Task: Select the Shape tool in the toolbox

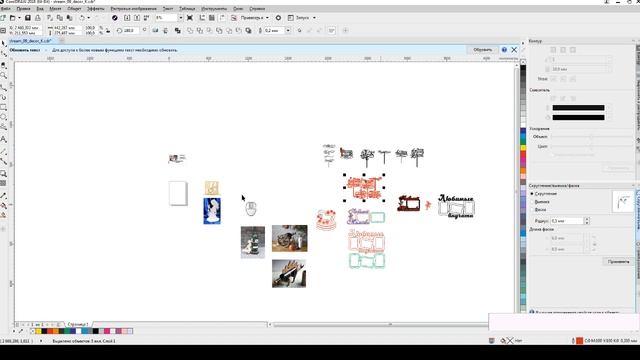Action: pos(3,54)
